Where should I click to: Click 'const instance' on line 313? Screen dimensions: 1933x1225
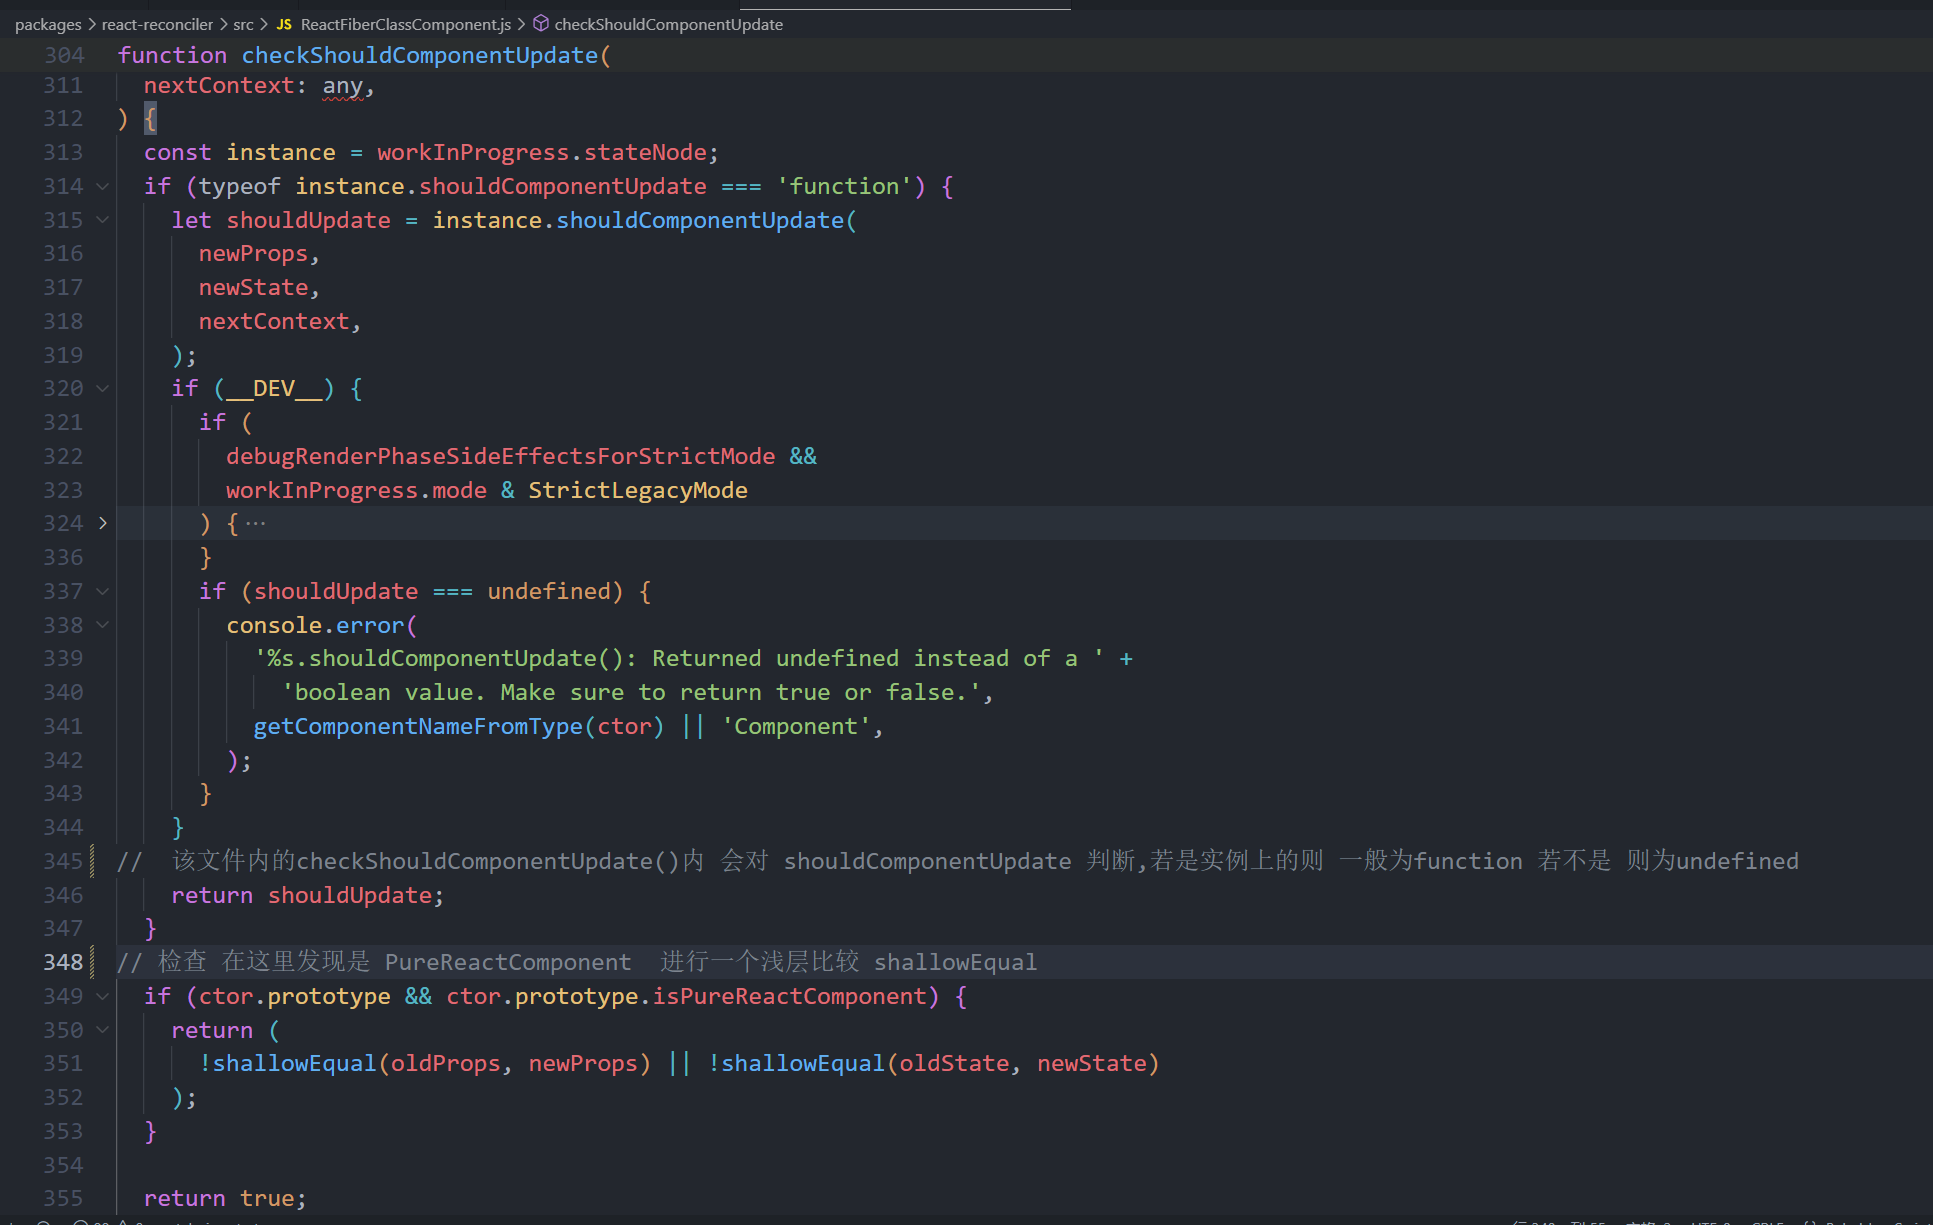(240, 152)
